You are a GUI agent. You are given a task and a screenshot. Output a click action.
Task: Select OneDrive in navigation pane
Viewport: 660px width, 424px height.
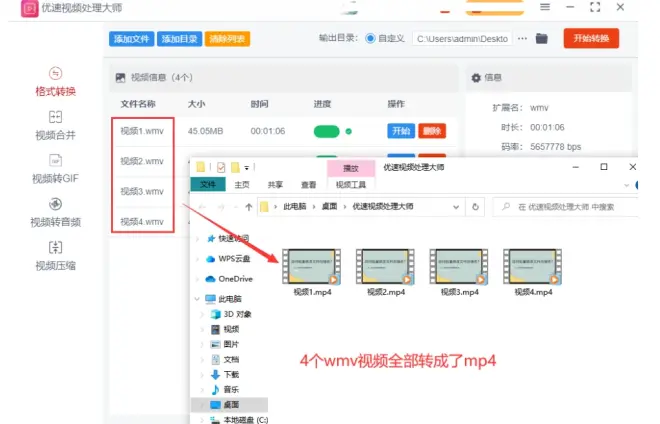pyautogui.click(x=229, y=279)
